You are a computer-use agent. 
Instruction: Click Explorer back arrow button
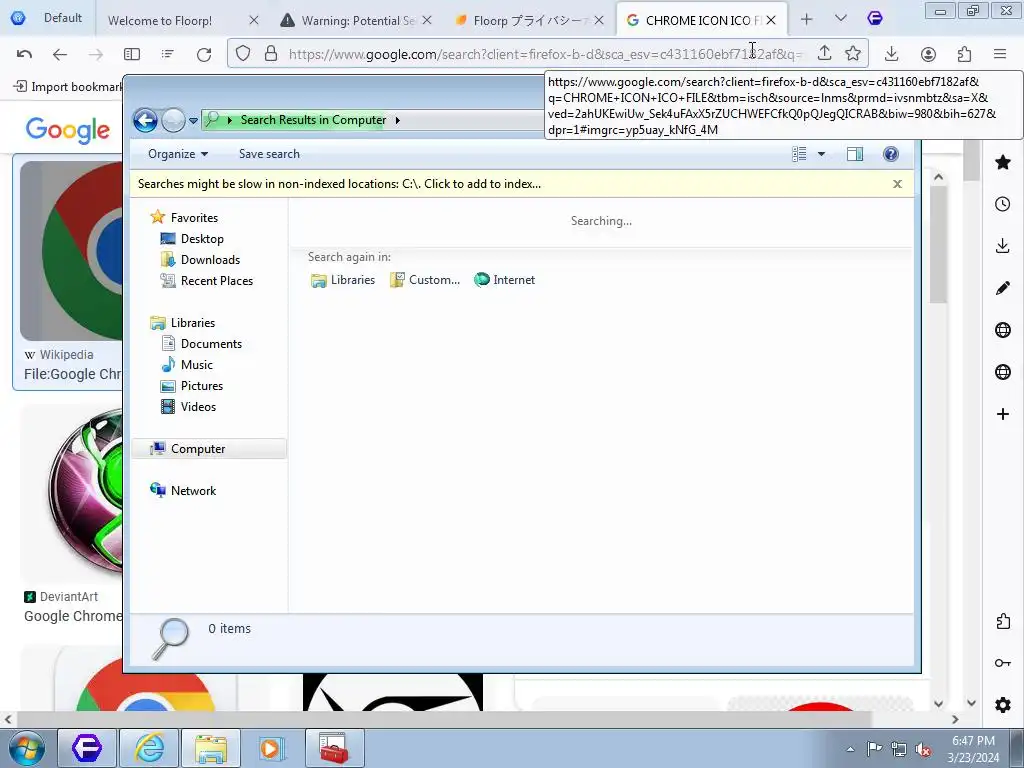(145, 120)
